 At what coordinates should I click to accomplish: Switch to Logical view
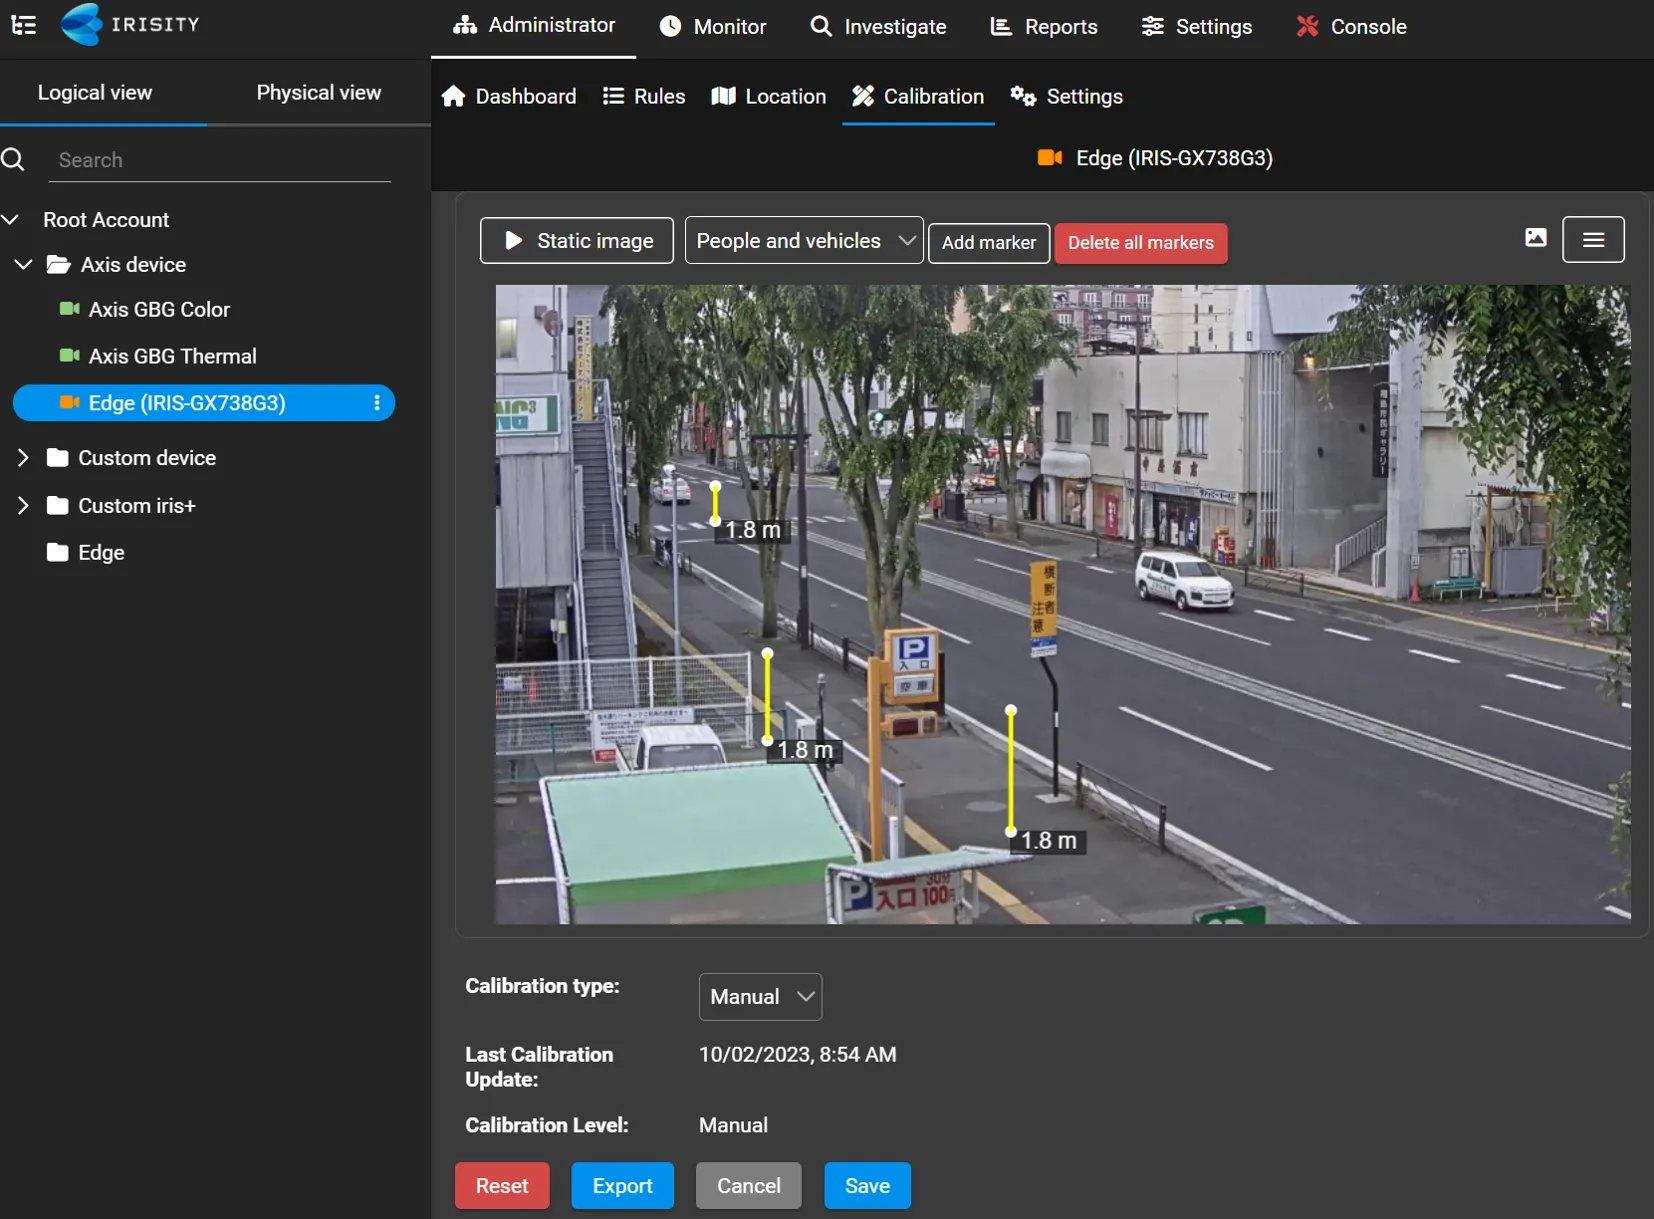click(x=95, y=92)
